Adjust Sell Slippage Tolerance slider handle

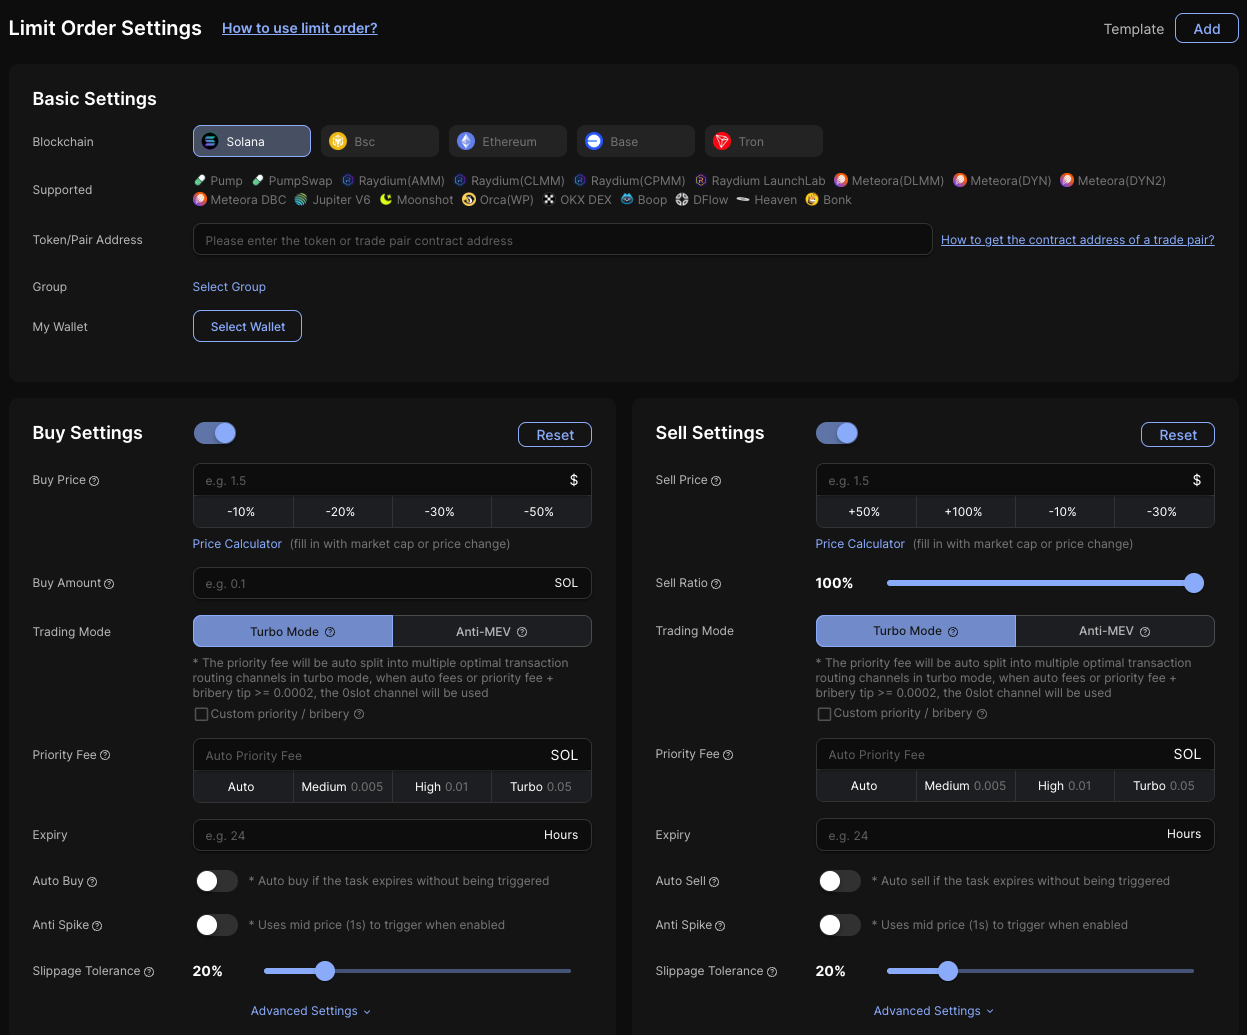coord(948,971)
